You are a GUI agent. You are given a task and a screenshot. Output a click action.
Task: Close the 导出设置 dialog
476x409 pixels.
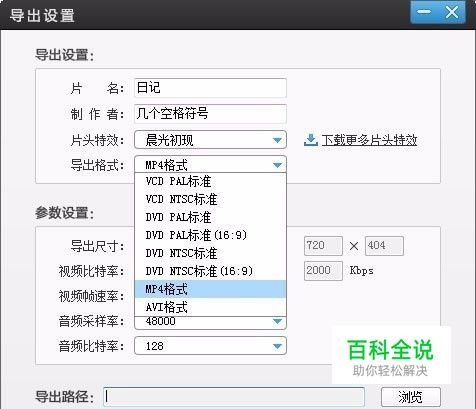(x=452, y=13)
